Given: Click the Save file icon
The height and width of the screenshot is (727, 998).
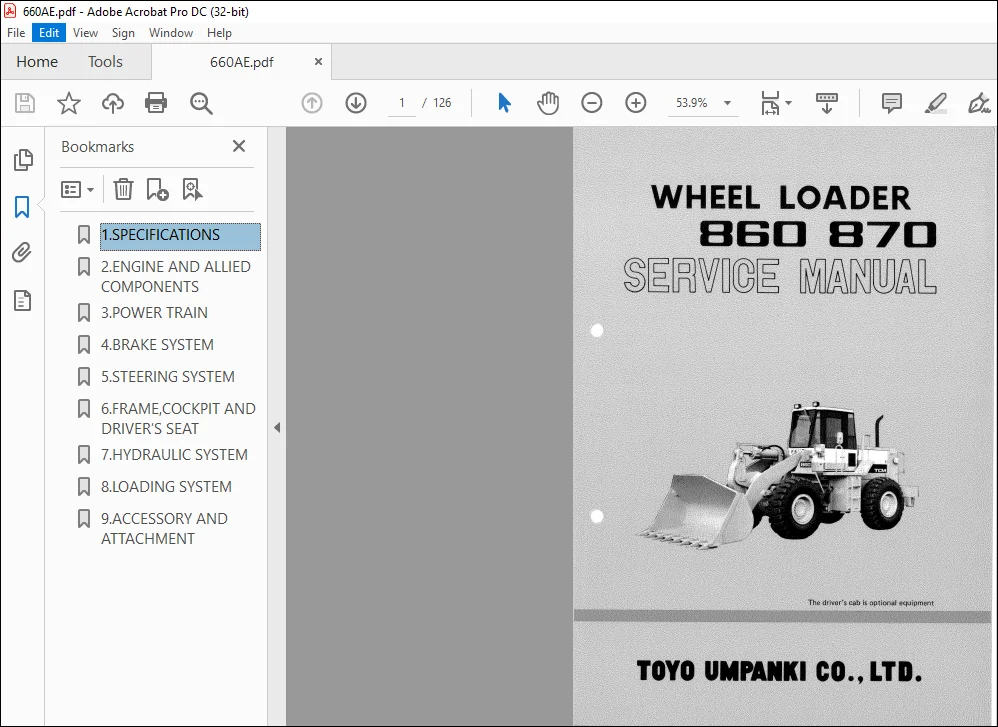Looking at the screenshot, I should [x=25, y=103].
